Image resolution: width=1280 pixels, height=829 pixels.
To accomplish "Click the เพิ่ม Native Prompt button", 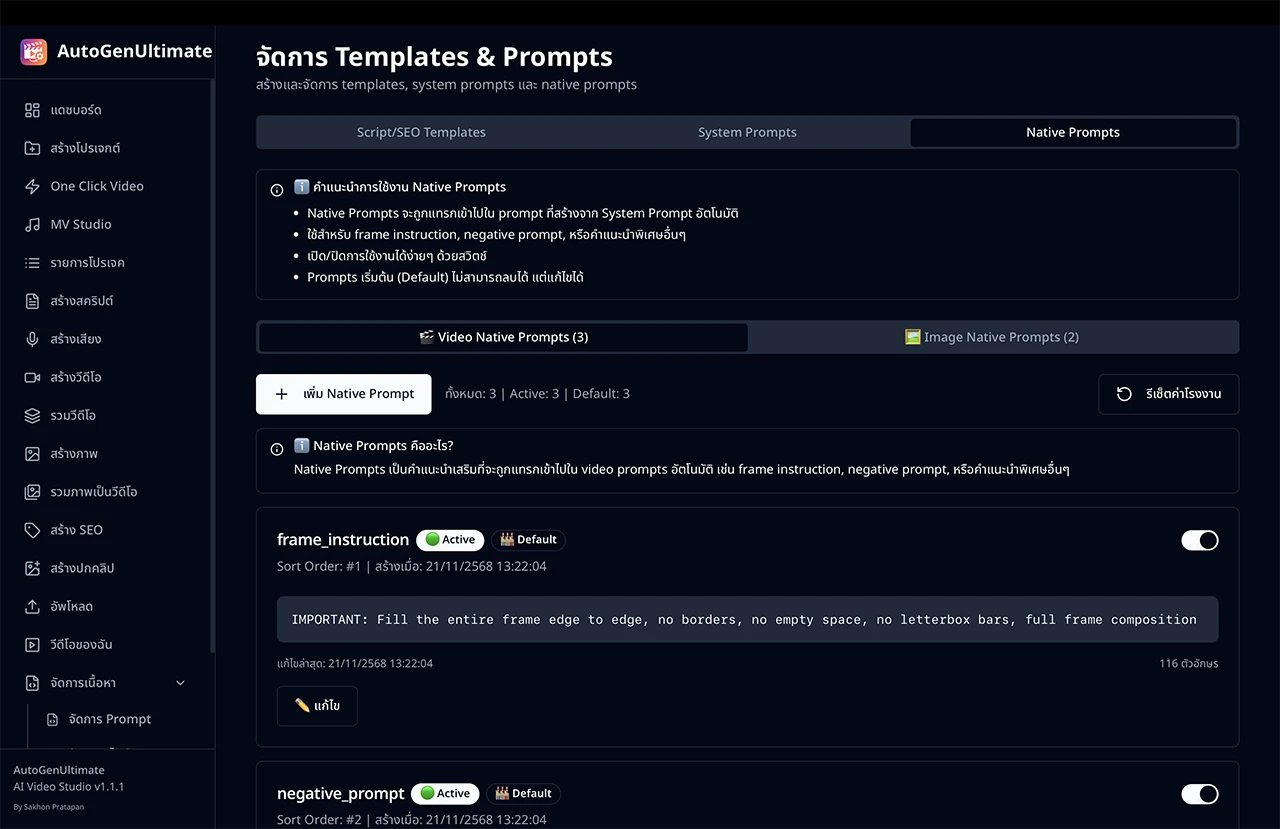I will pyautogui.click(x=344, y=394).
